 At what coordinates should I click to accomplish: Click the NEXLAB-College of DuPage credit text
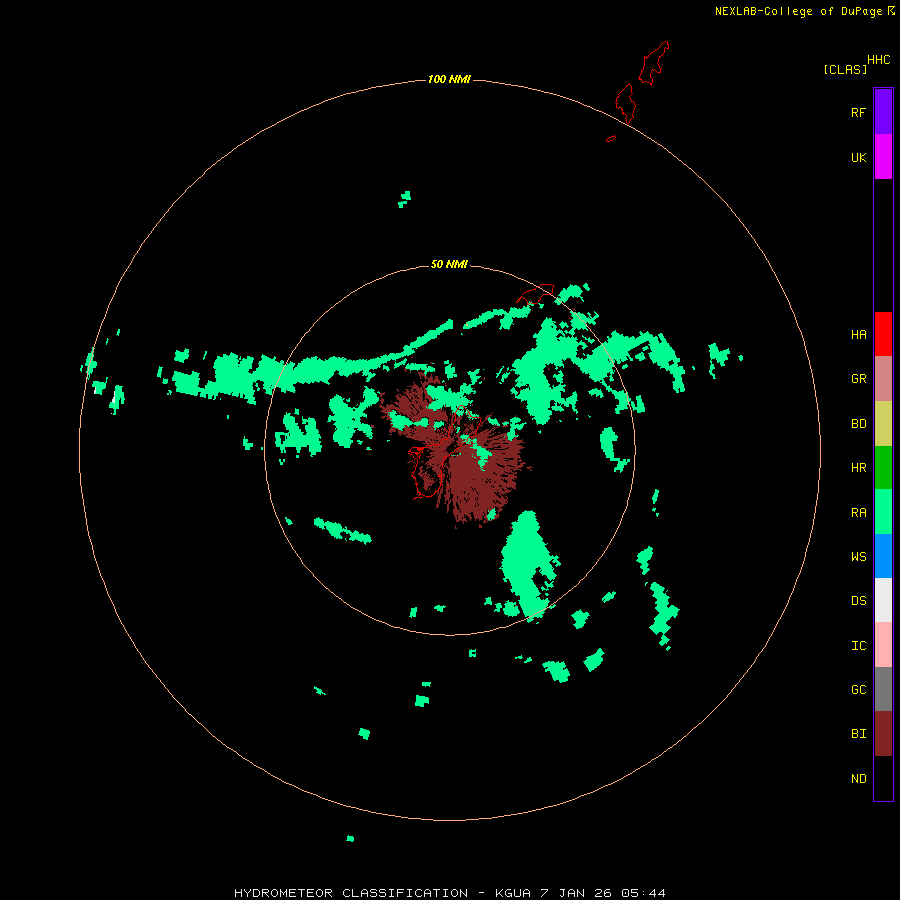pyautogui.click(x=804, y=11)
